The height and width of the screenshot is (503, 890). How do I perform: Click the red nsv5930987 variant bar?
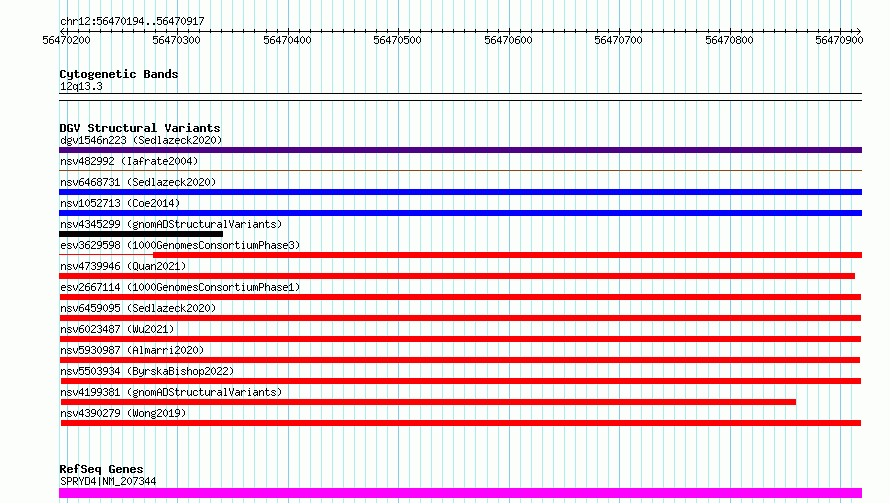pyautogui.click(x=460, y=360)
